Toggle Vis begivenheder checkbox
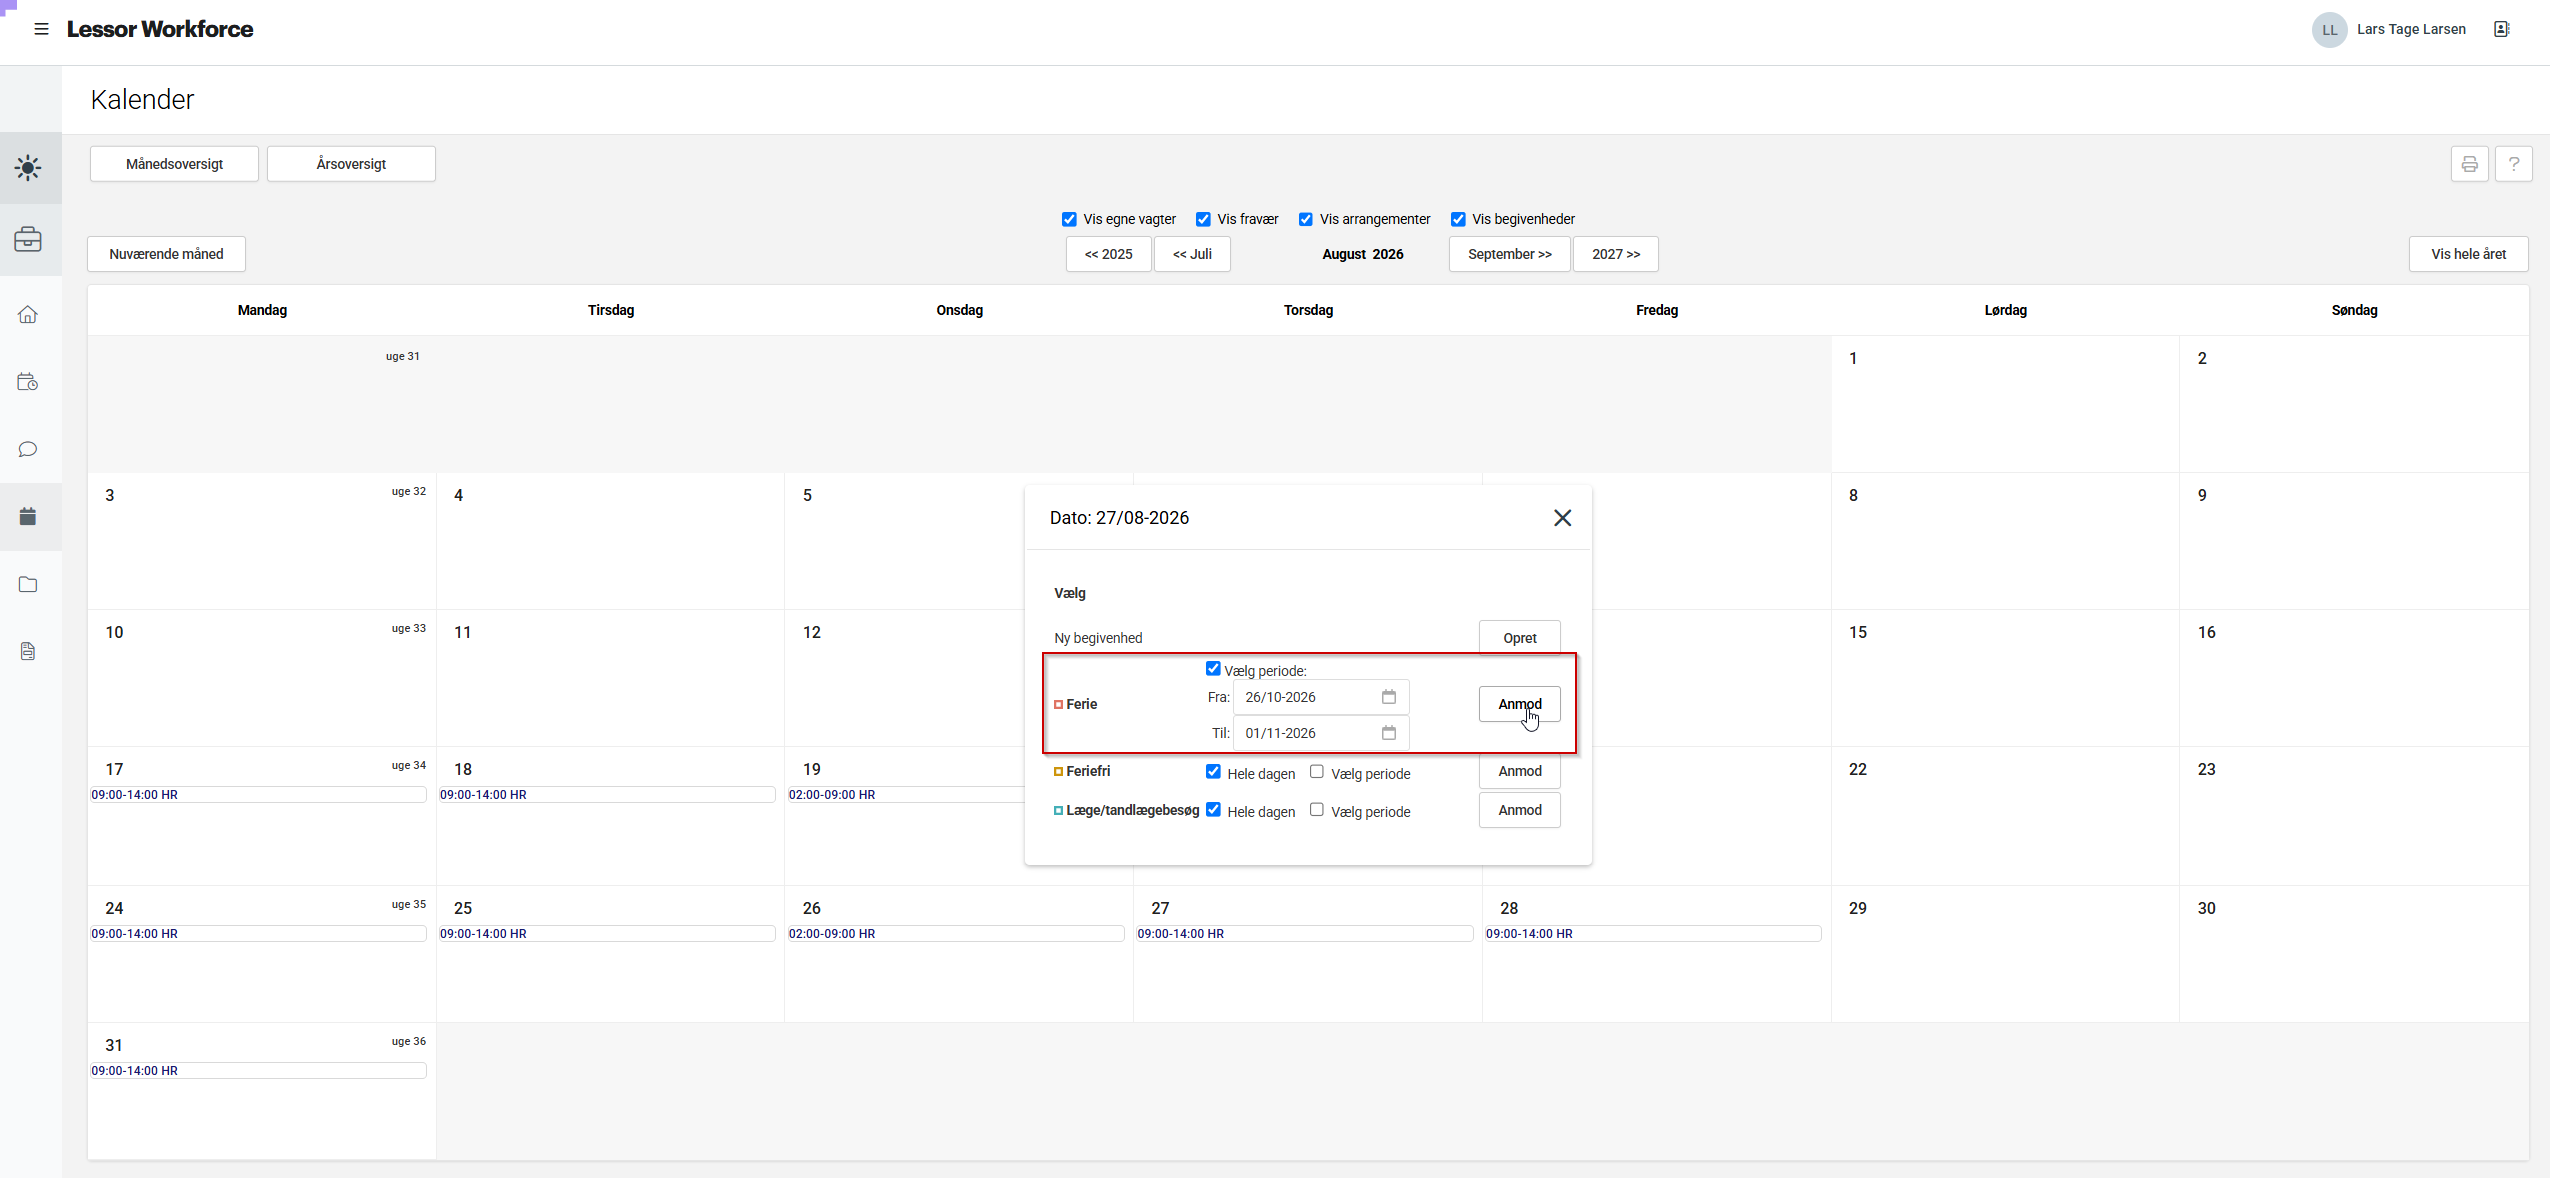This screenshot has height=1178, width=2550. point(1458,219)
